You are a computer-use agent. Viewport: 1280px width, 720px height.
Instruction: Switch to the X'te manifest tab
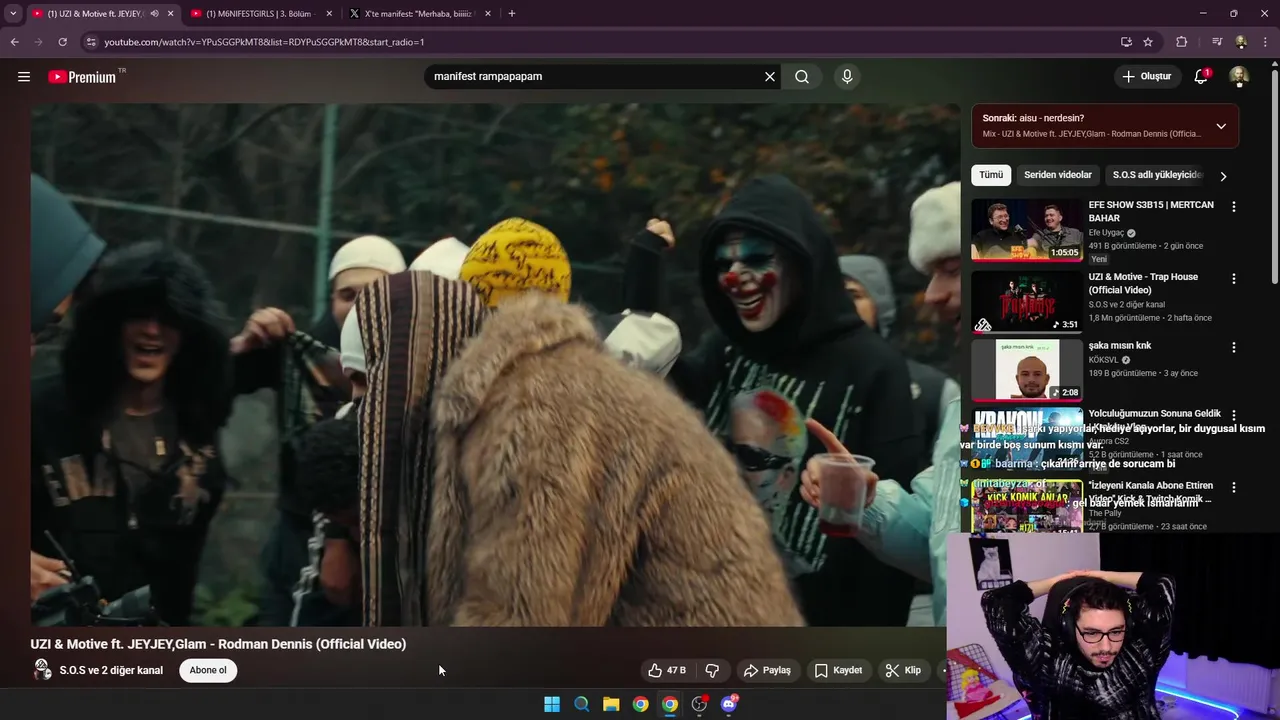click(418, 14)
